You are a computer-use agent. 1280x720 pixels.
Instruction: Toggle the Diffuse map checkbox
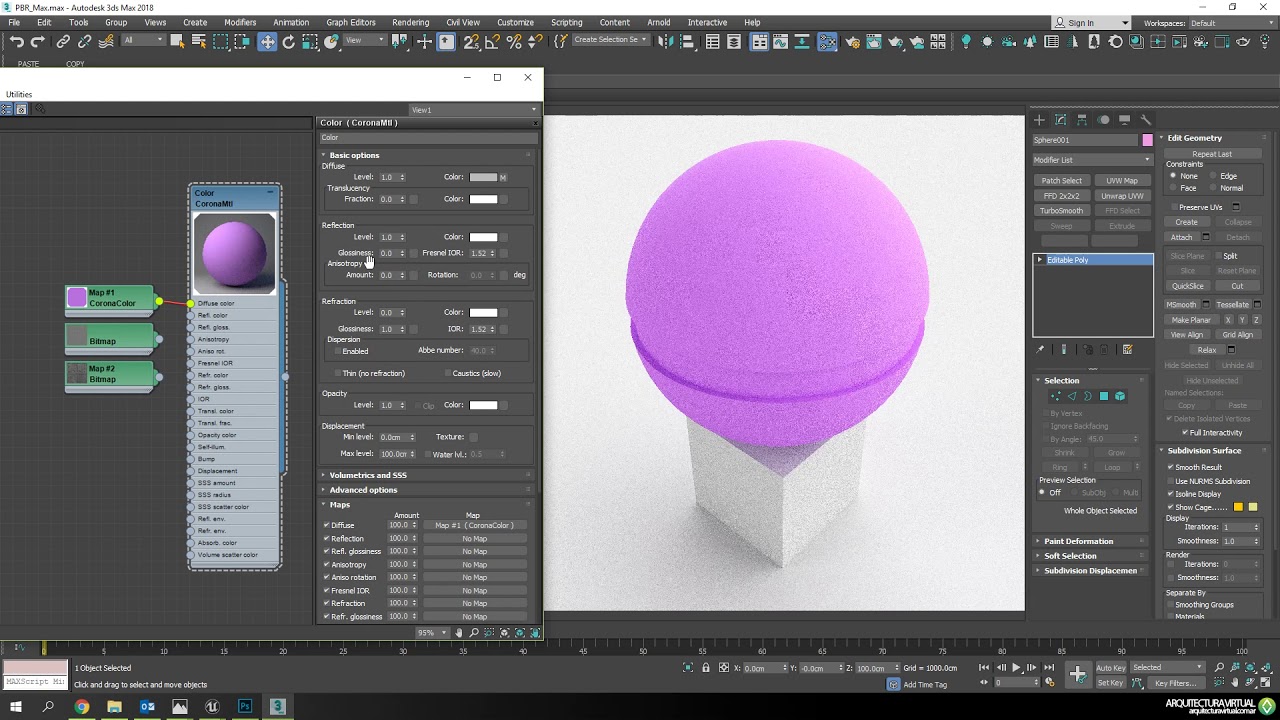click(327, 525)
